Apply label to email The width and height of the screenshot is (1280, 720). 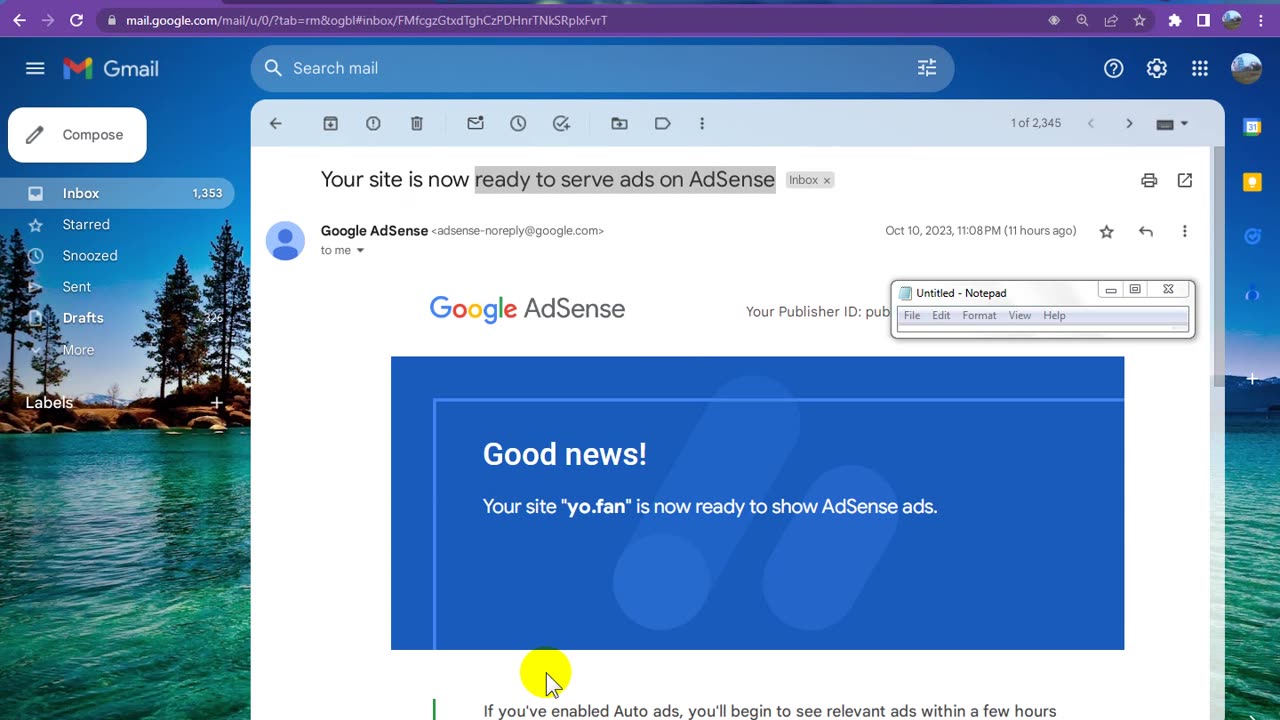pos(662,123)
